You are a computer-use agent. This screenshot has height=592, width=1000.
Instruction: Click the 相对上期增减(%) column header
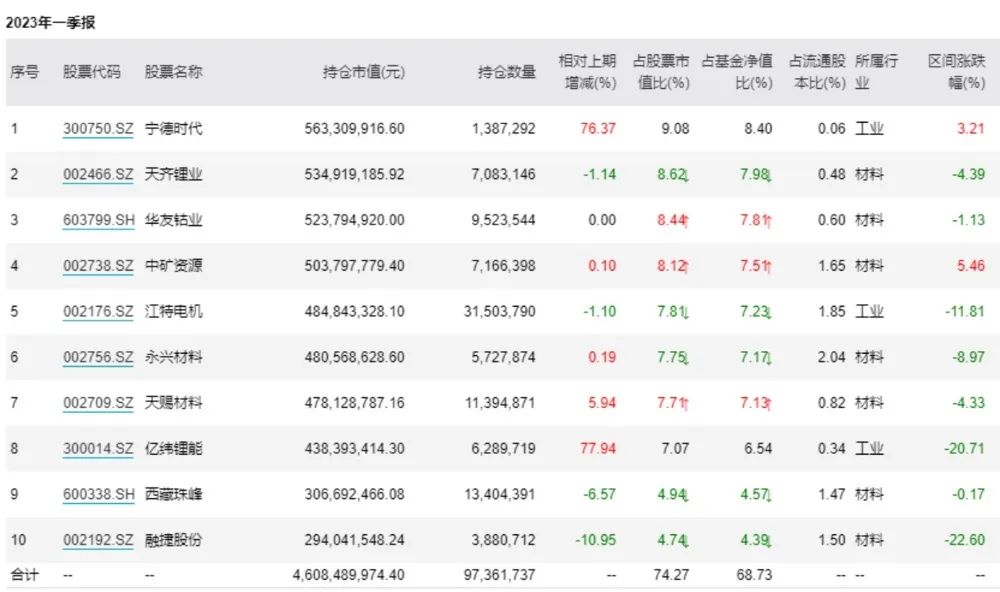[587, 71]
